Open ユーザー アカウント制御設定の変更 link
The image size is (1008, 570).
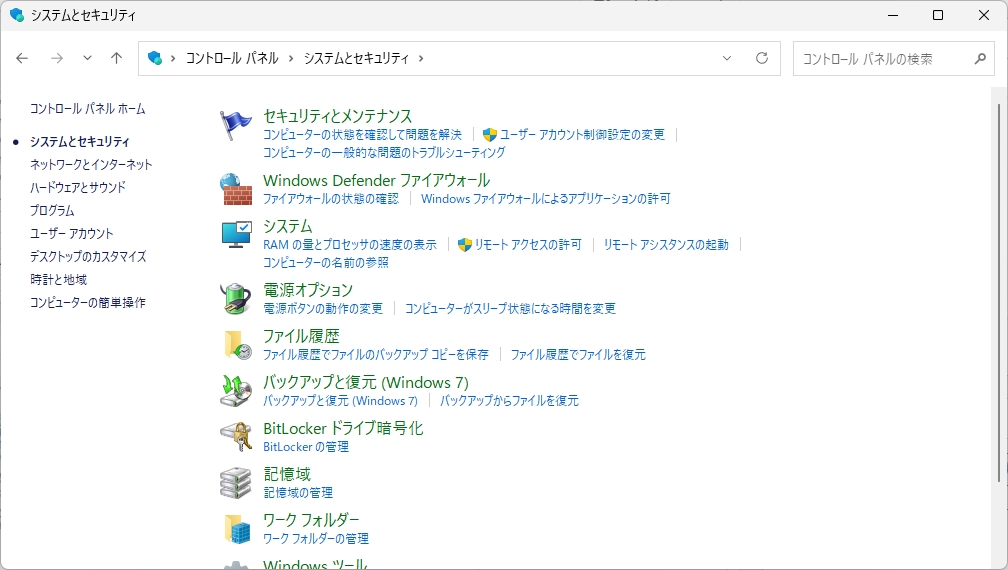point(582,134)
